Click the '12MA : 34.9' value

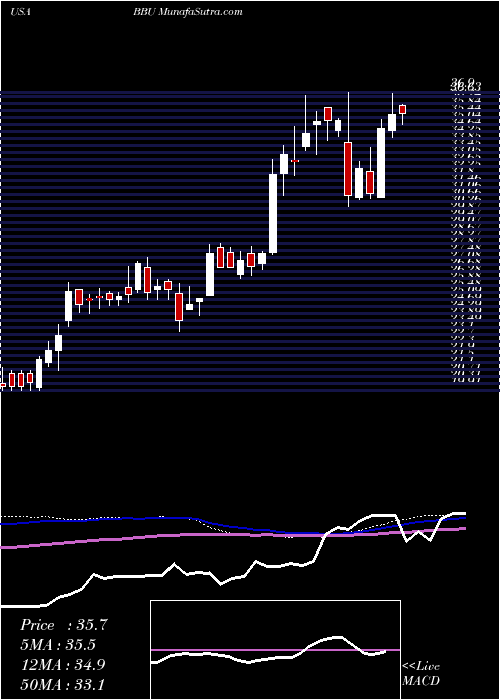(x=63, y=665)
